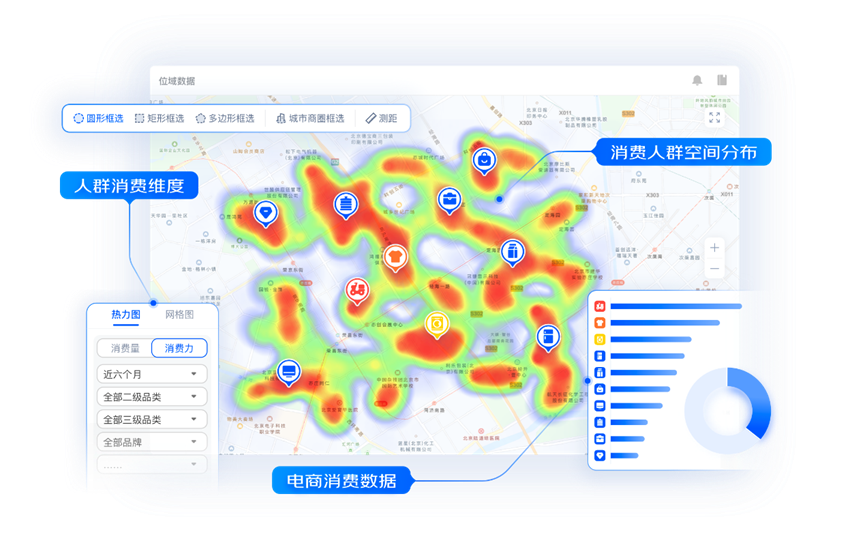The height and width of the screenshot is (554, 865).
Task: Open the faded dotted dropdown below 全部品牌
Action: (152, 465)
